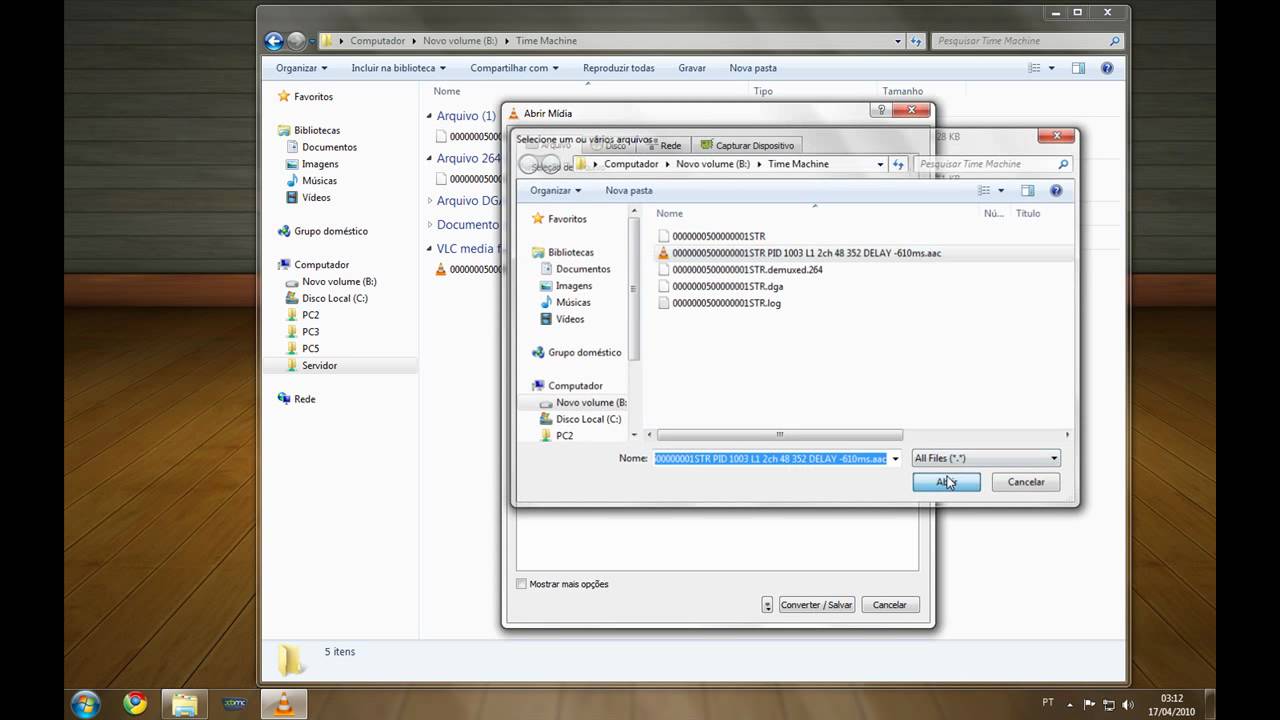Image resolution: width=1280 pixels, height=720 pixels.
Task: Select Documentos in the open-file dialog sidebar
Action: (x=583, y=269)
